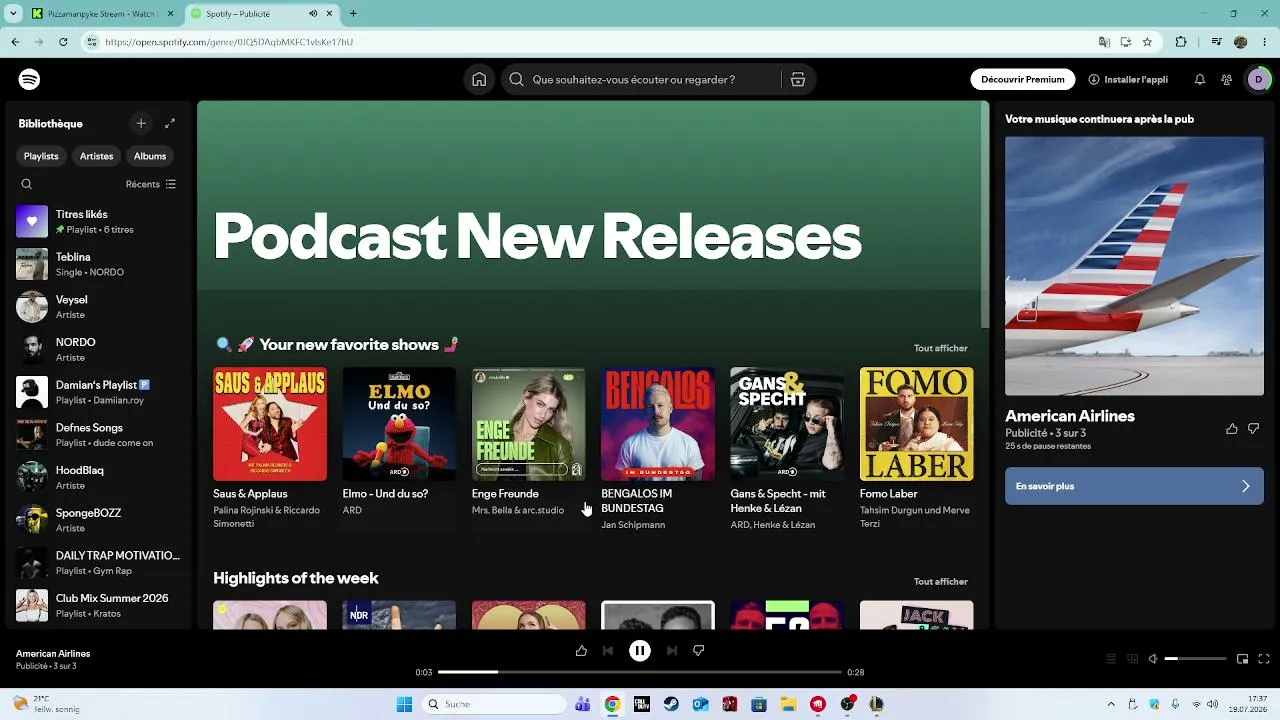Filter library by Albums

pos(150,156)
